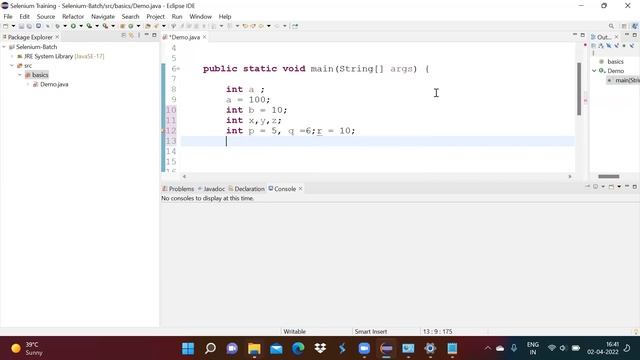Image resolution: width=640 pixels, height=360 pixels.
Task: Click the Open Console icon in Console view
Action: click(x=611, y=187)
